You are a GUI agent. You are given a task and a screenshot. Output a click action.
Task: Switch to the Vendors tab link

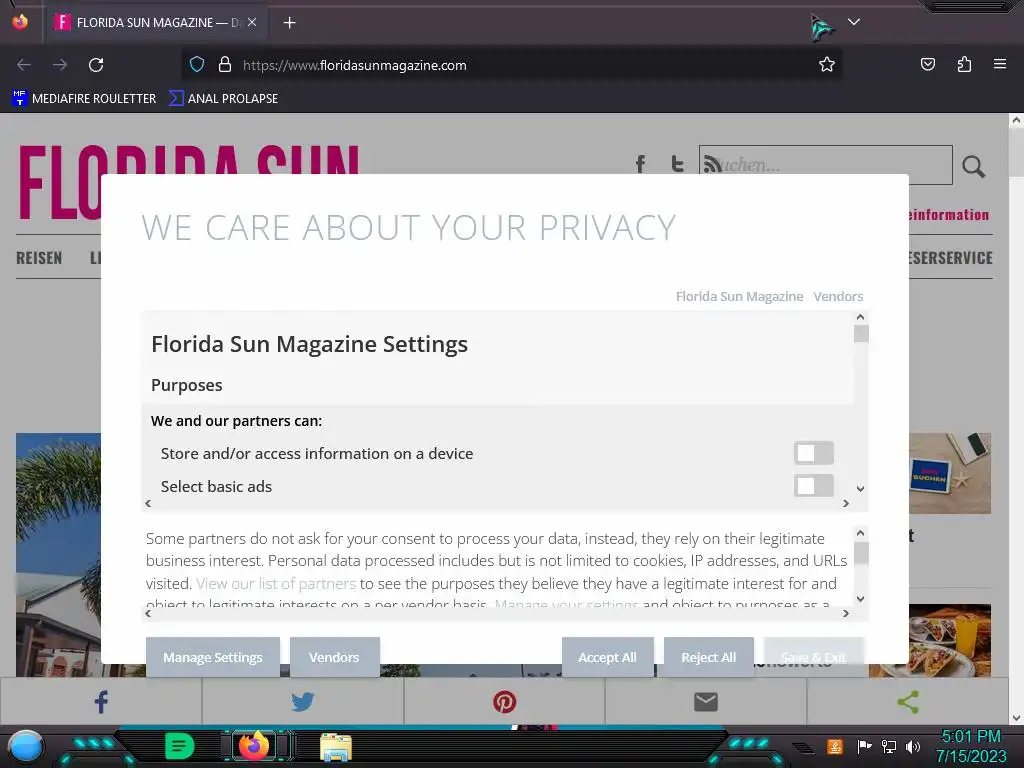(x=838, y=296)
